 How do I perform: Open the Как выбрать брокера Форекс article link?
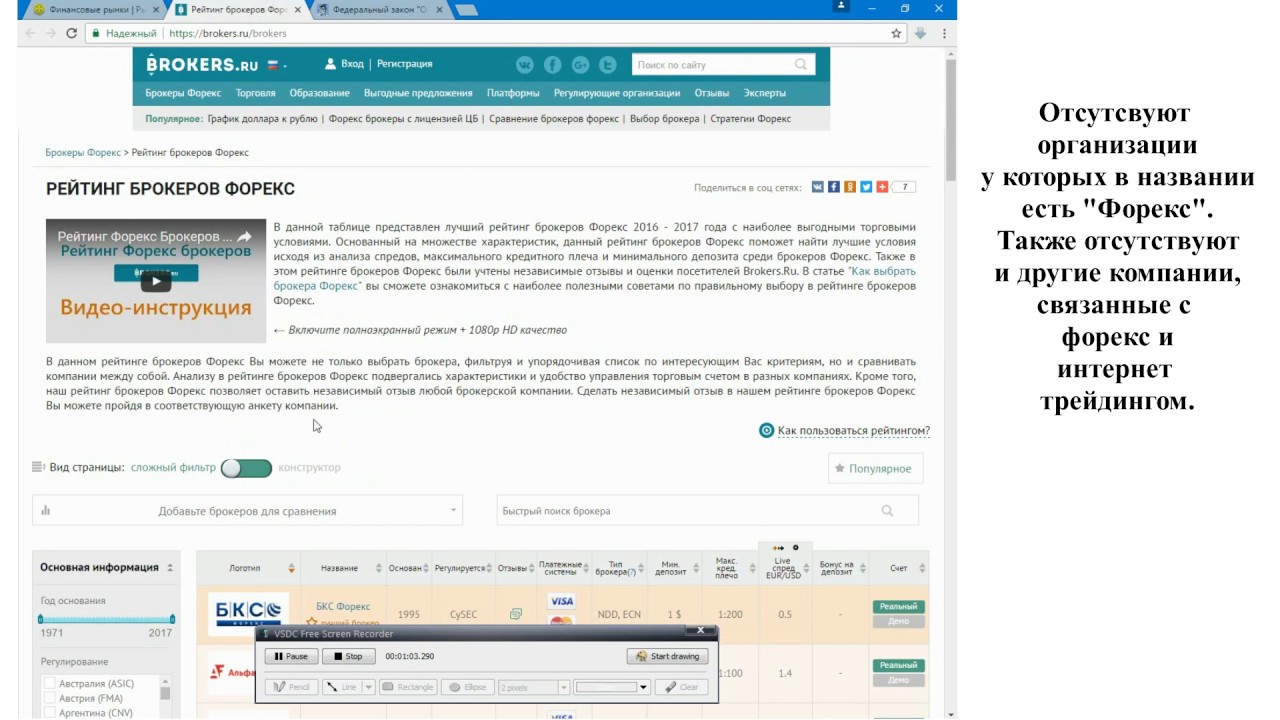point(594,278)
